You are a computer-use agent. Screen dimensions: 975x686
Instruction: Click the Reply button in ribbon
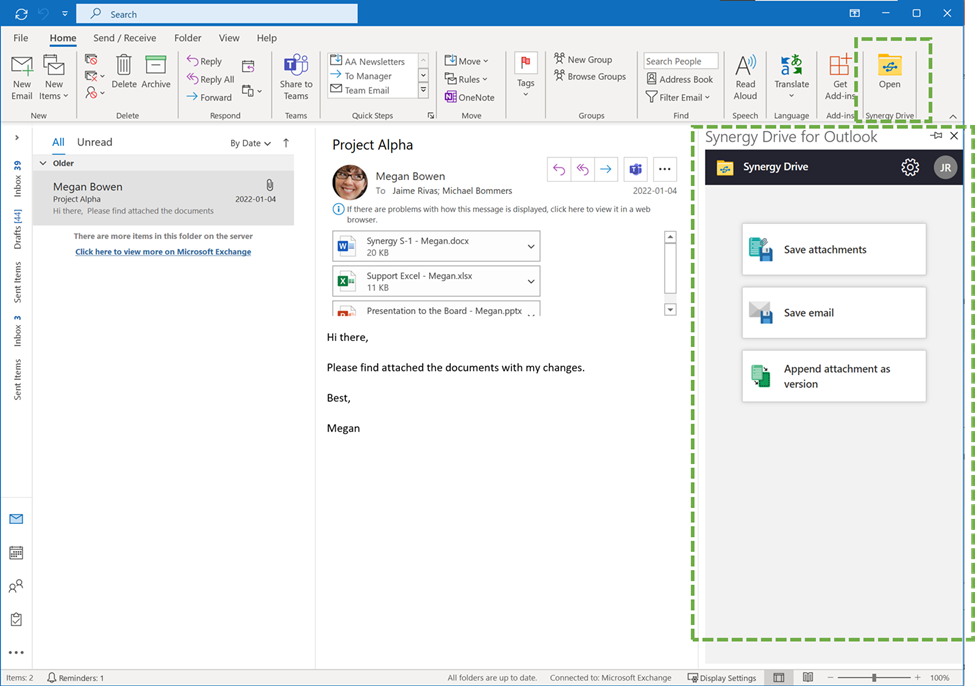pos(205,61)
